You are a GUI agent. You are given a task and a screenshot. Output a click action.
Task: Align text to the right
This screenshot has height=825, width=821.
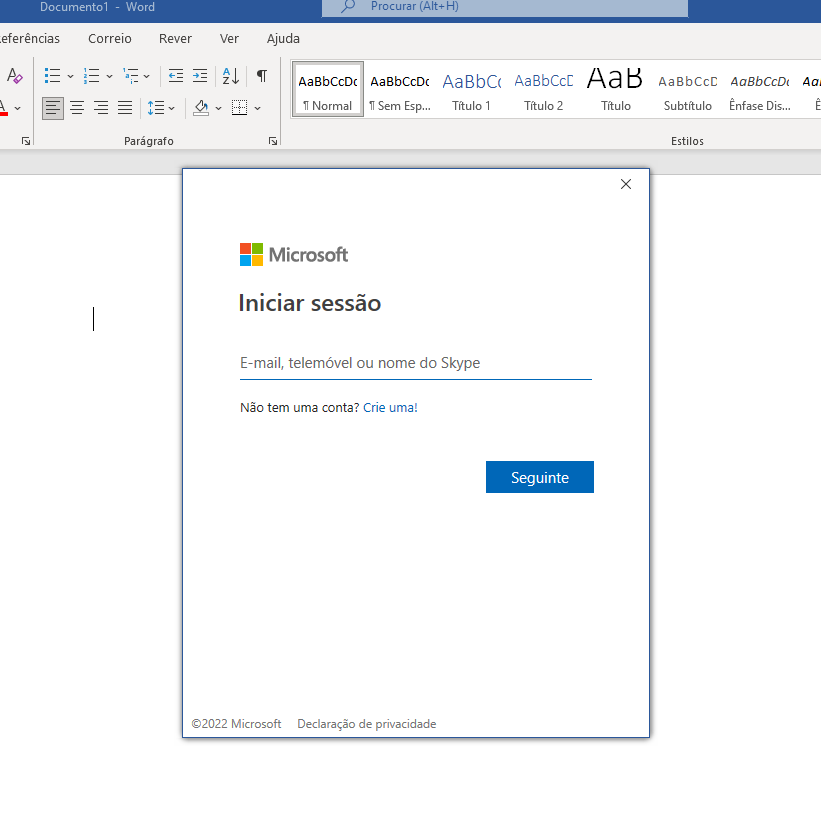click(101, 108)
